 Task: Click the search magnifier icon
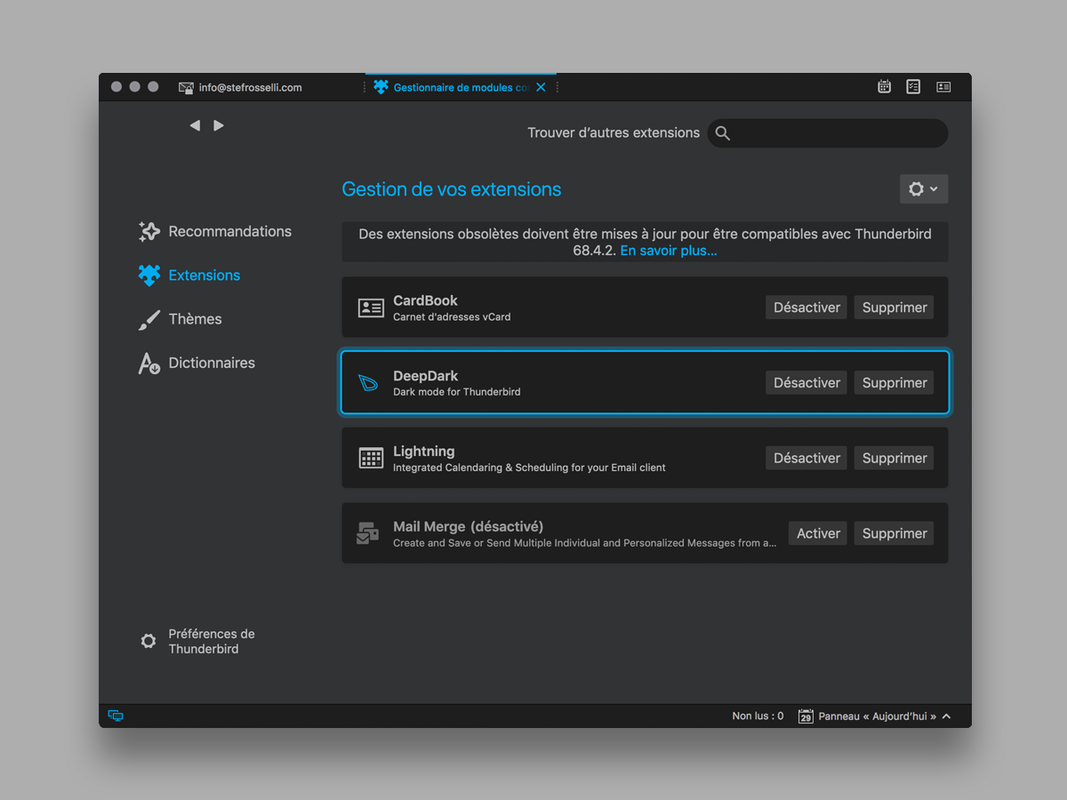pos(723,133)
